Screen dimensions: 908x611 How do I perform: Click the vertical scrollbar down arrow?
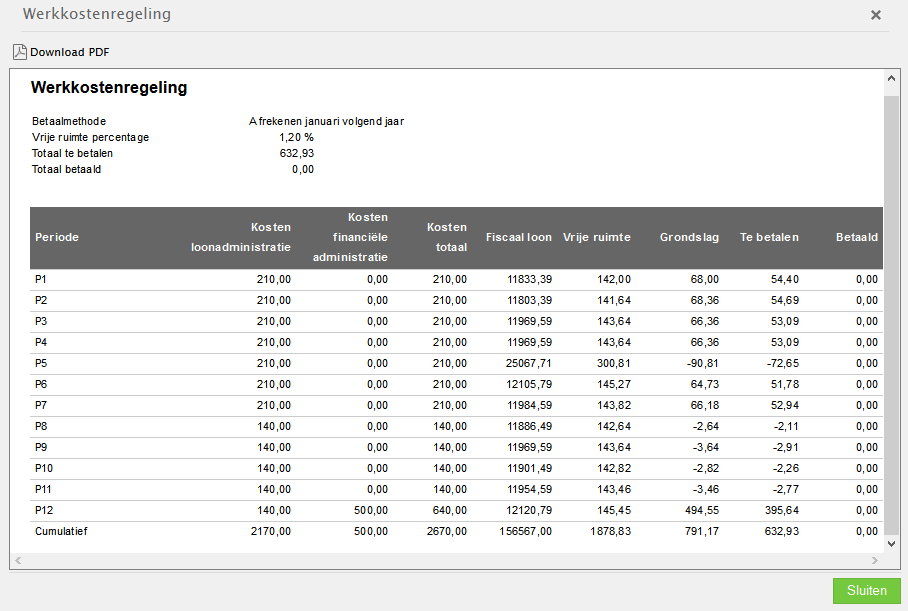[x=891, y=543]
